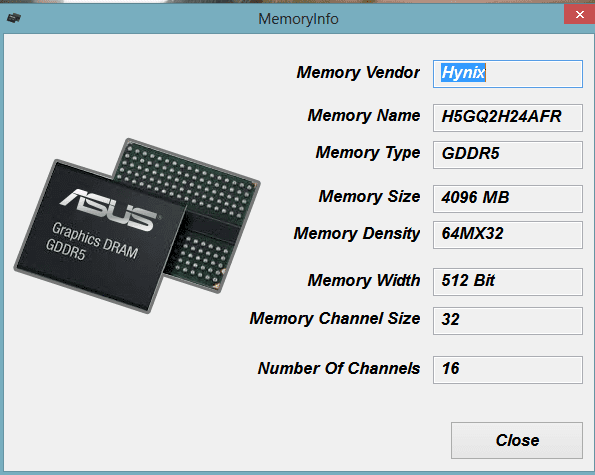The width and height of the screenshot is (595, 475).
Task: Select the Memory Type field GDDR5
Action: coord(508,155)
